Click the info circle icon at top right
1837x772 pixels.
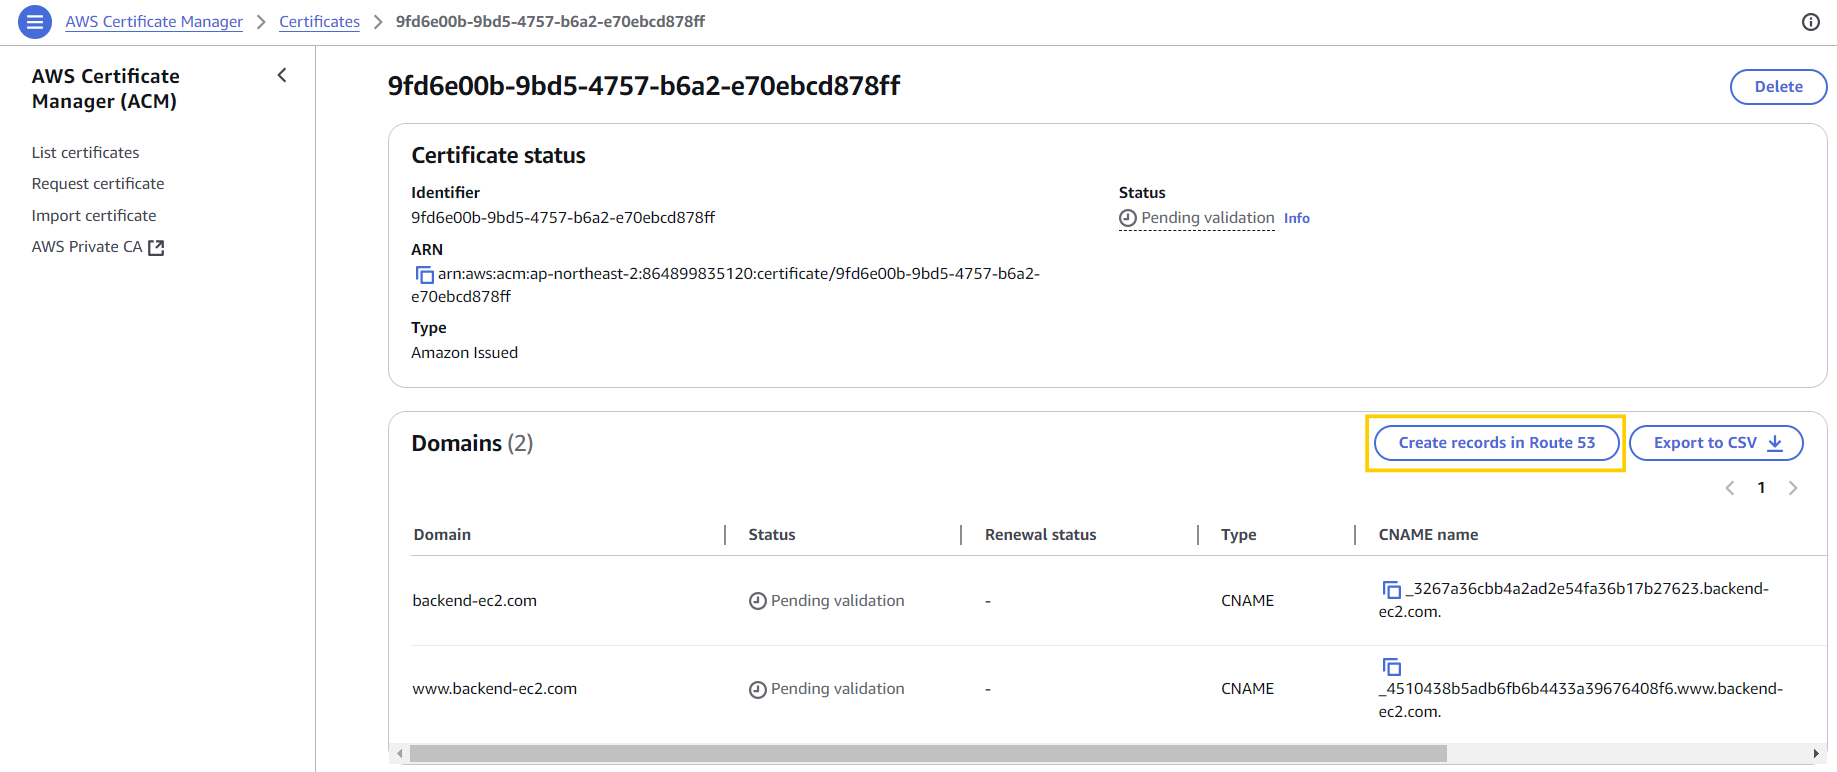[x=1811, y=22]
